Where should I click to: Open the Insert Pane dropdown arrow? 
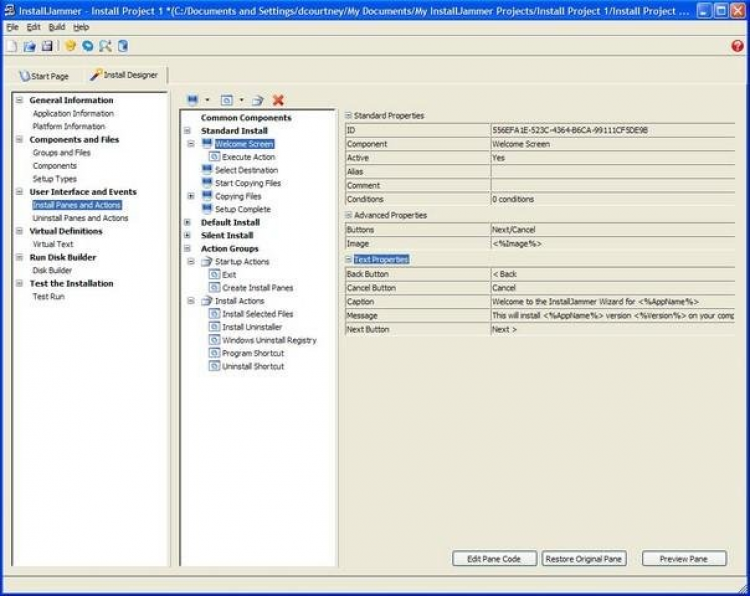(x=207, y=100)
